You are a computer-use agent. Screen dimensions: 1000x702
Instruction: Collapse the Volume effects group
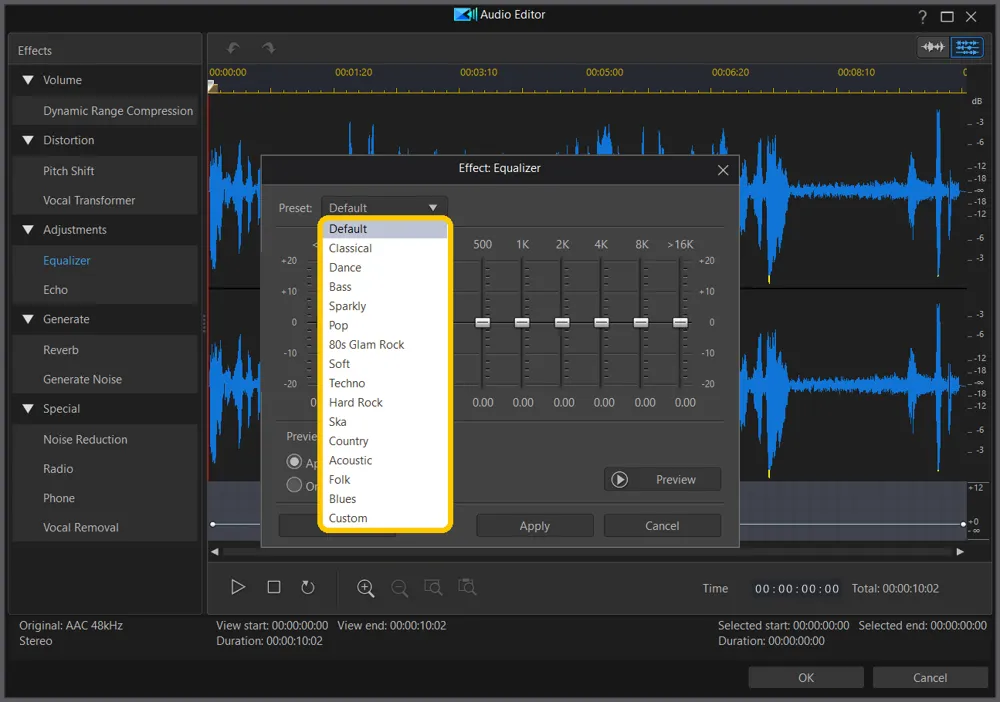tap(28, 80)
